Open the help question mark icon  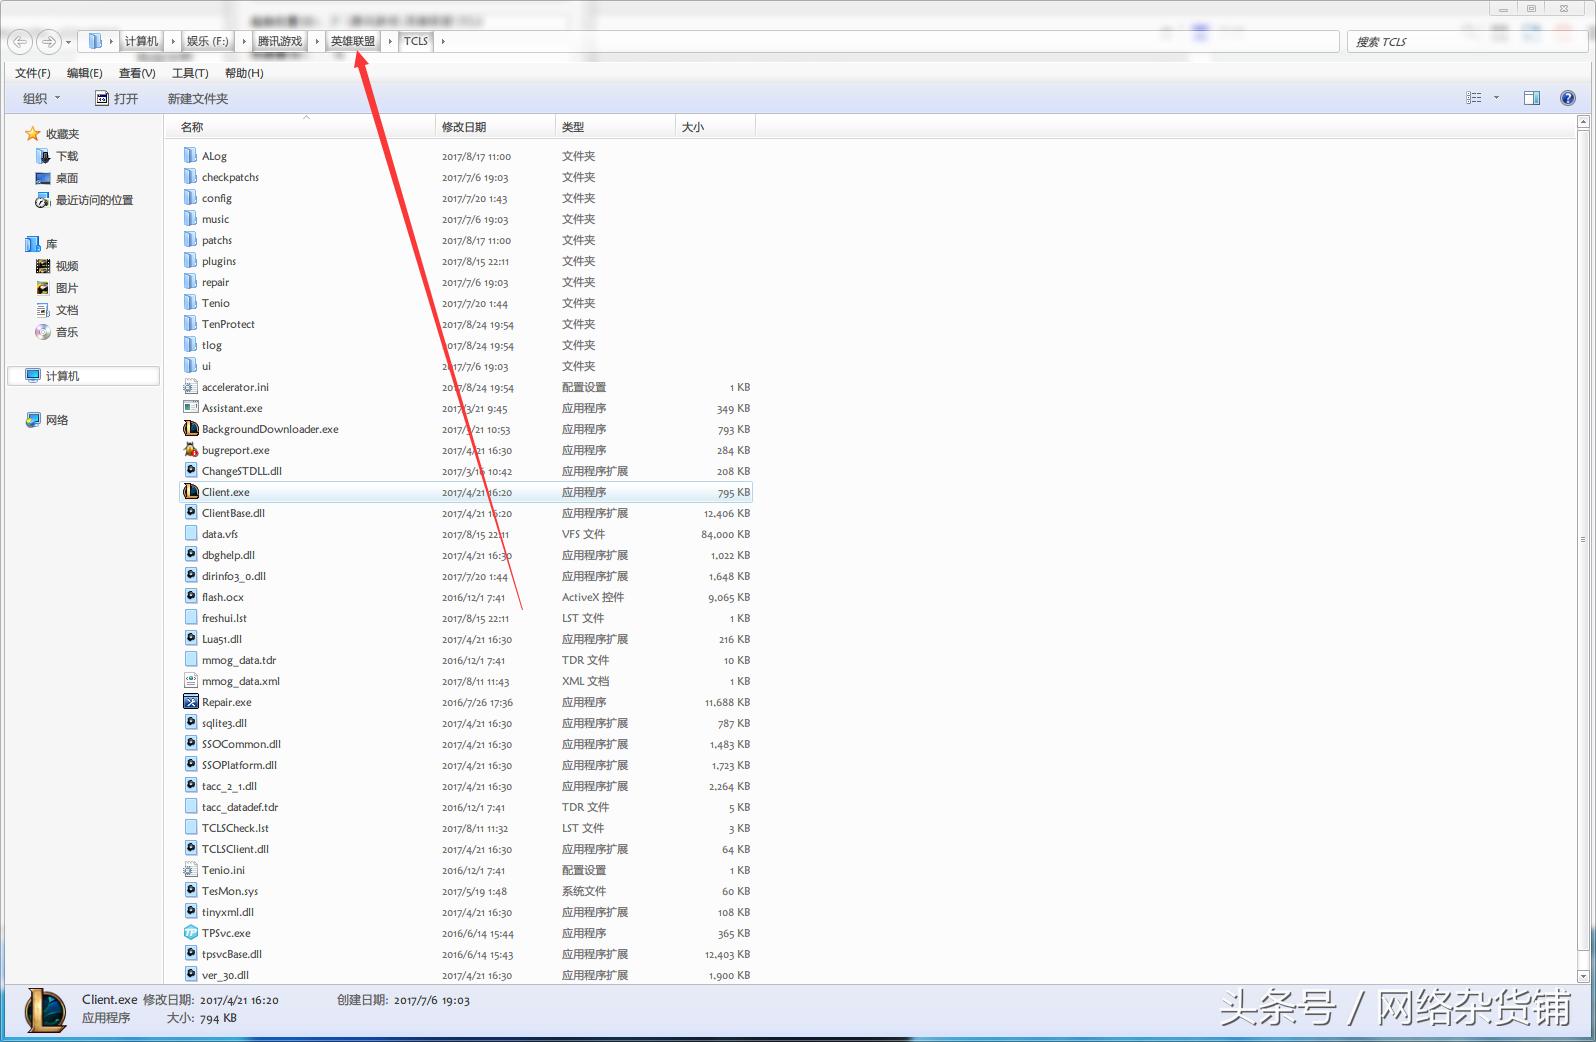coord(1567,98)
